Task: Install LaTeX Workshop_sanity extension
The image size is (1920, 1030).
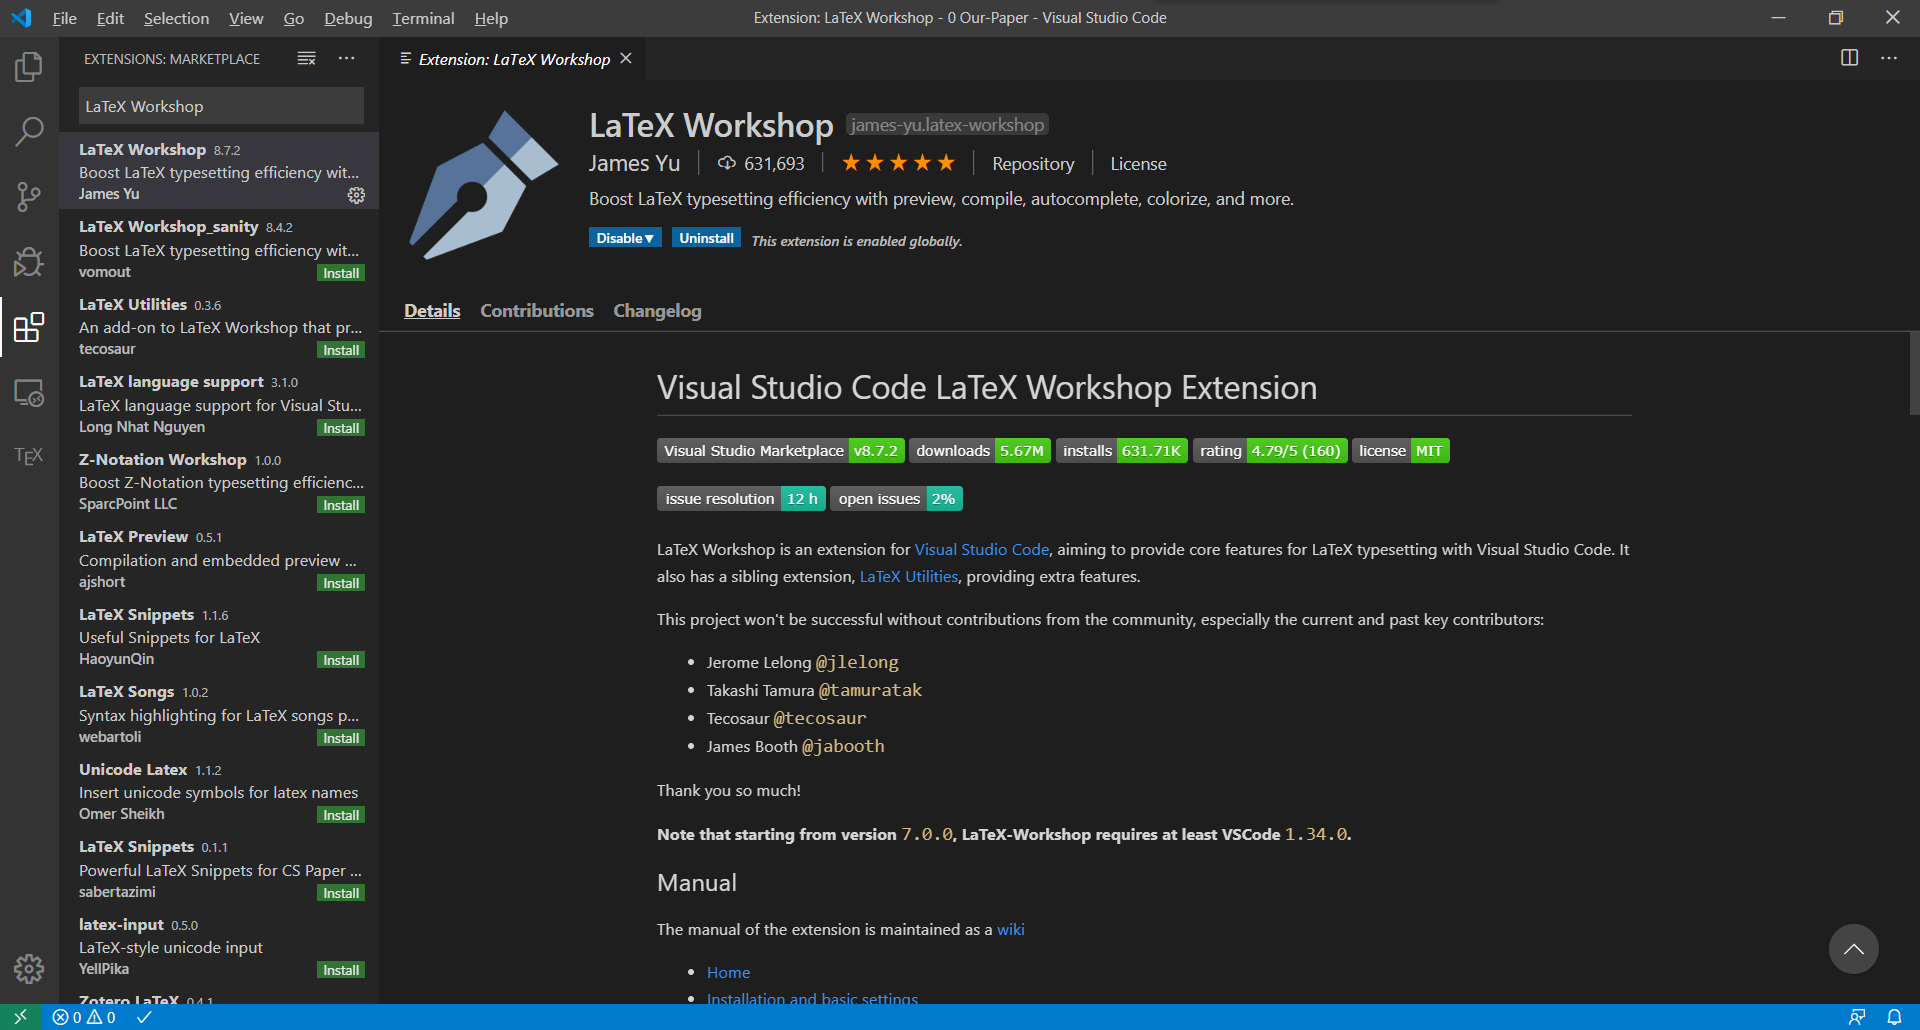Action: tap(341, 273)
